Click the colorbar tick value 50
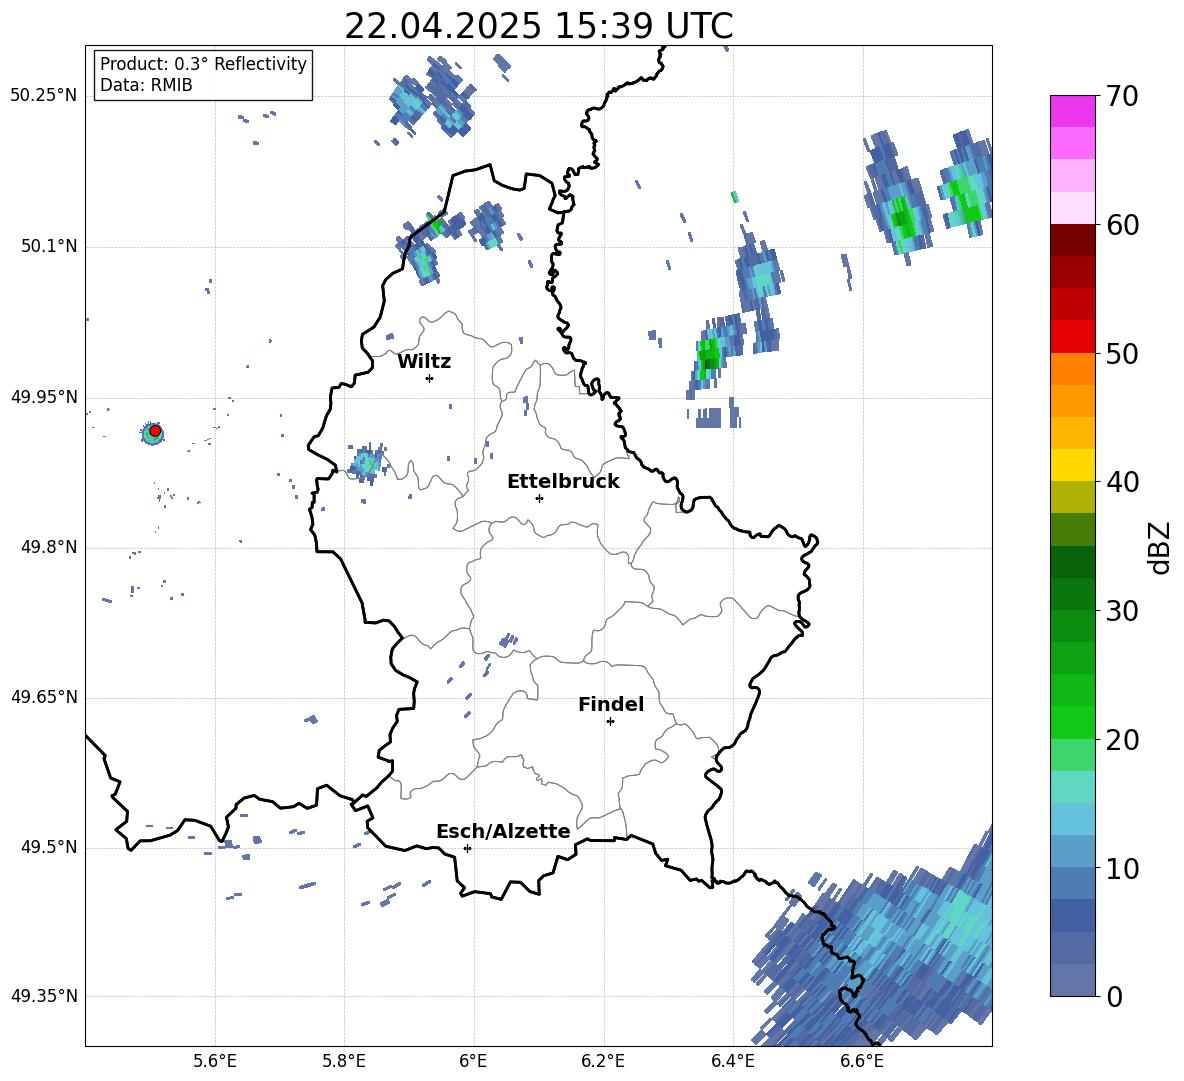This screenshot has width=1184, height=1081. coord(1122,354)
